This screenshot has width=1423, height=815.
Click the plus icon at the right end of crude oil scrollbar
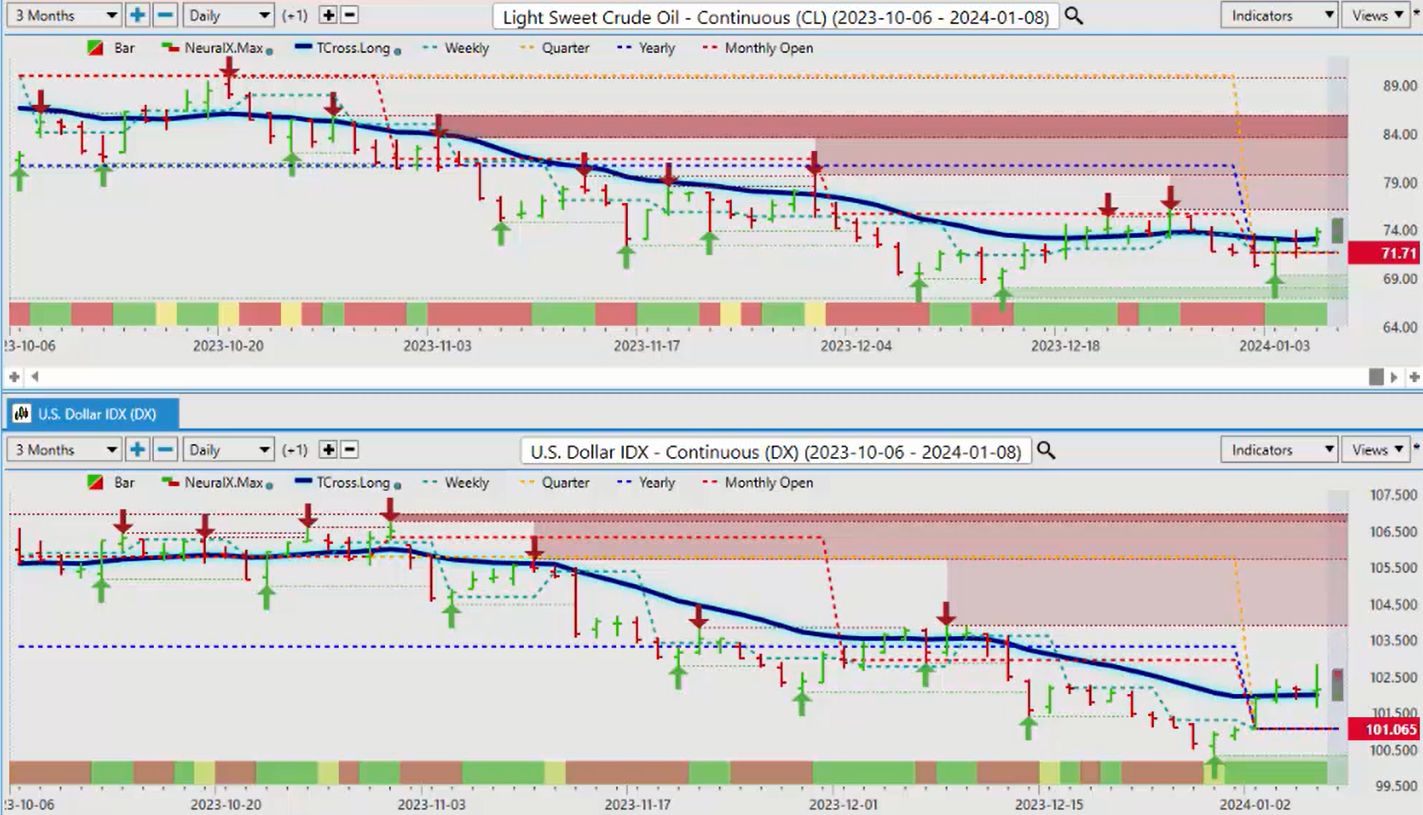point(1414,377)
